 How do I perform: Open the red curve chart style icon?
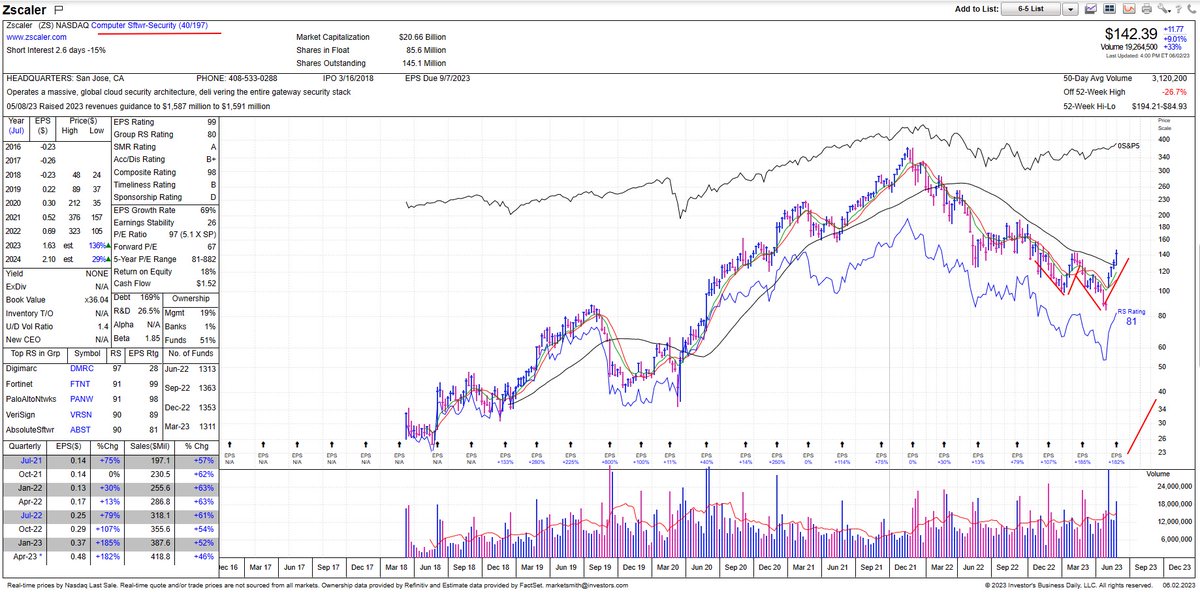(1129, 9)
